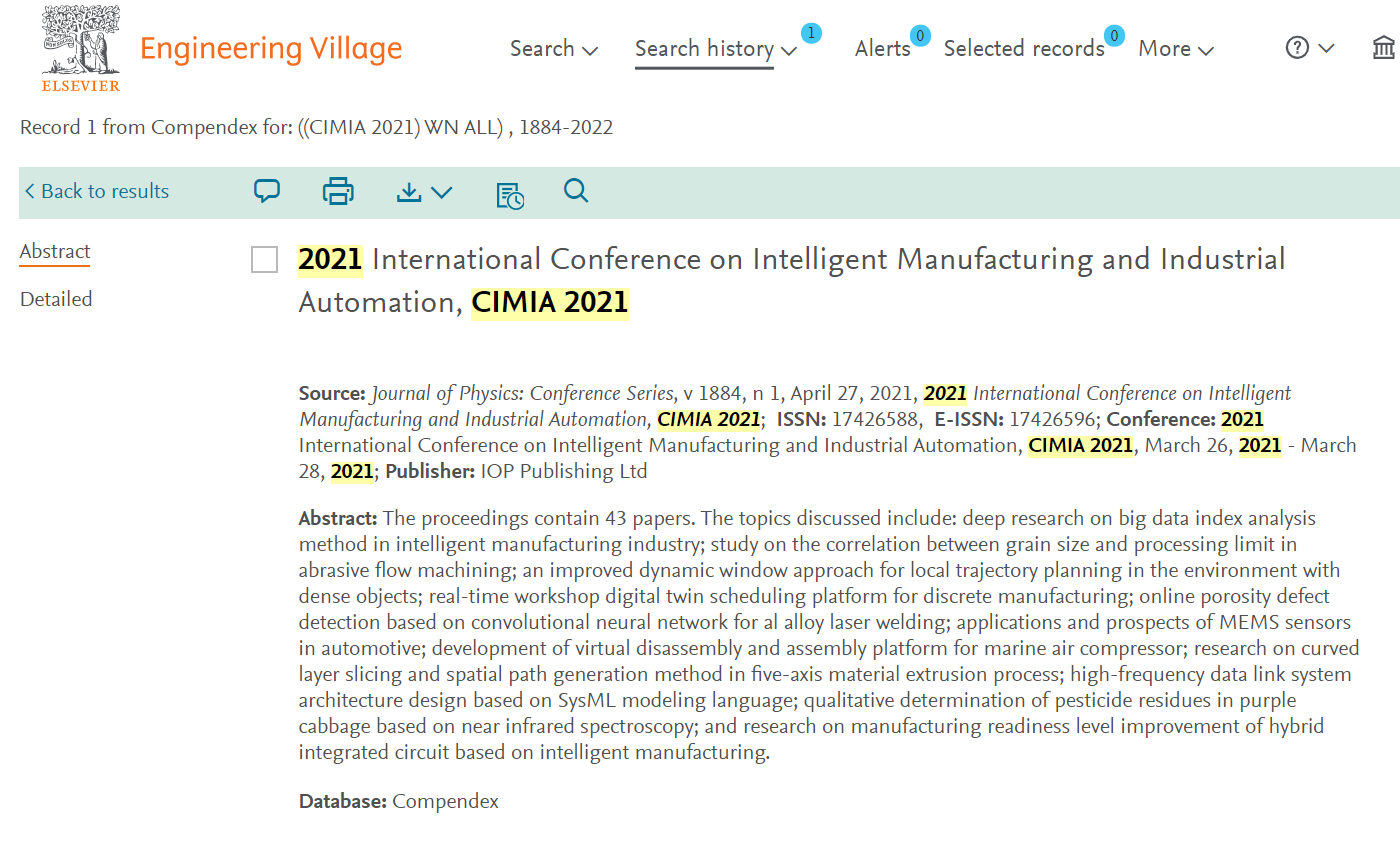Expand the Search dropdown menu
The image size is (1400, 841).
point(554,49)
